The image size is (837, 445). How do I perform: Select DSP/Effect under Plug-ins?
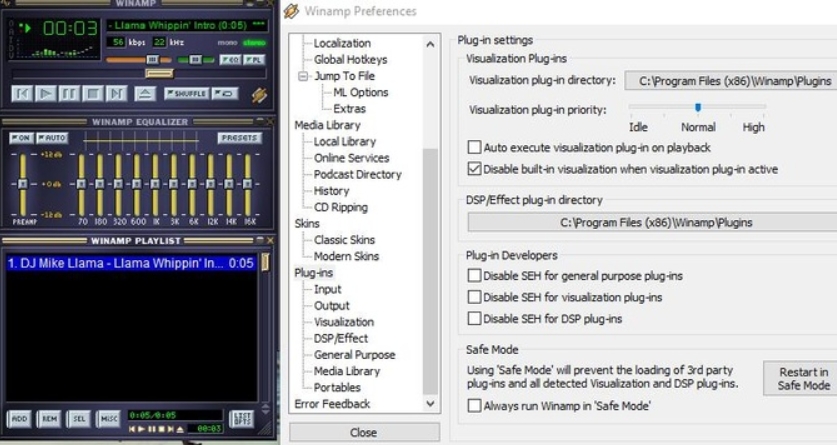(341, 338)
